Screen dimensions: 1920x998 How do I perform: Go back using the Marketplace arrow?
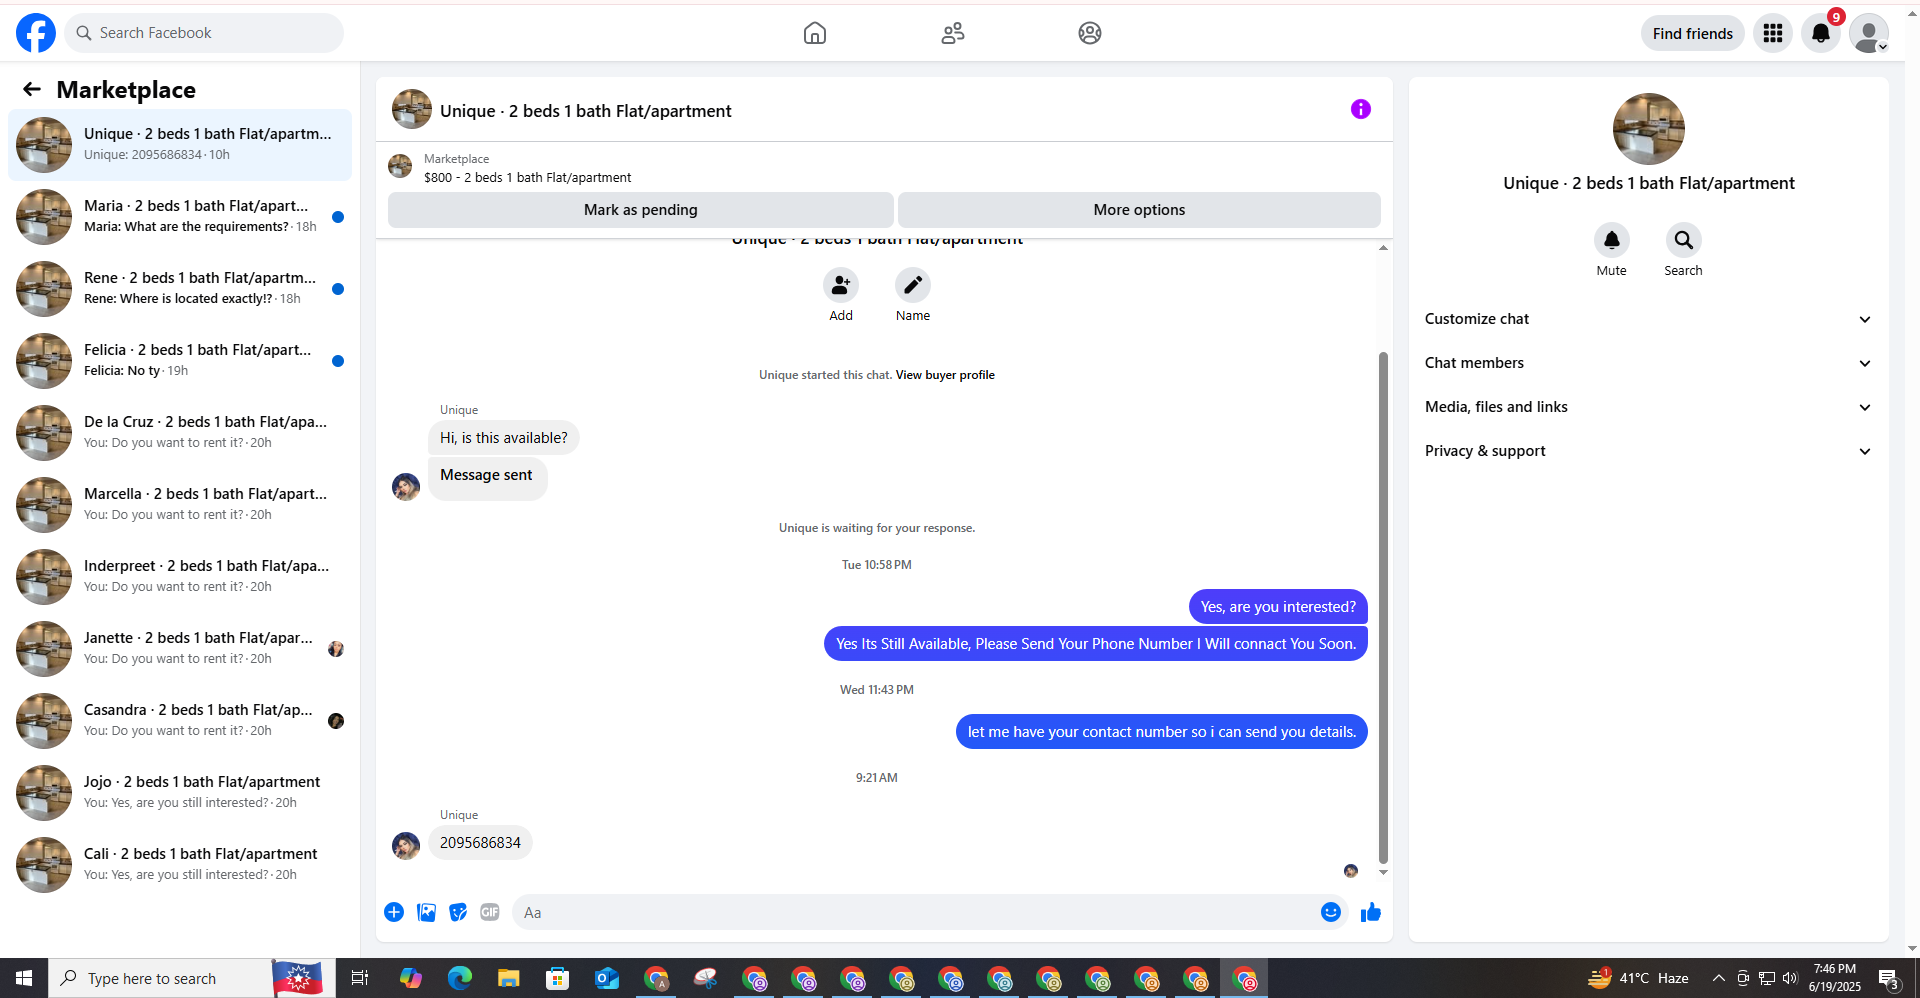pos(32,90)
